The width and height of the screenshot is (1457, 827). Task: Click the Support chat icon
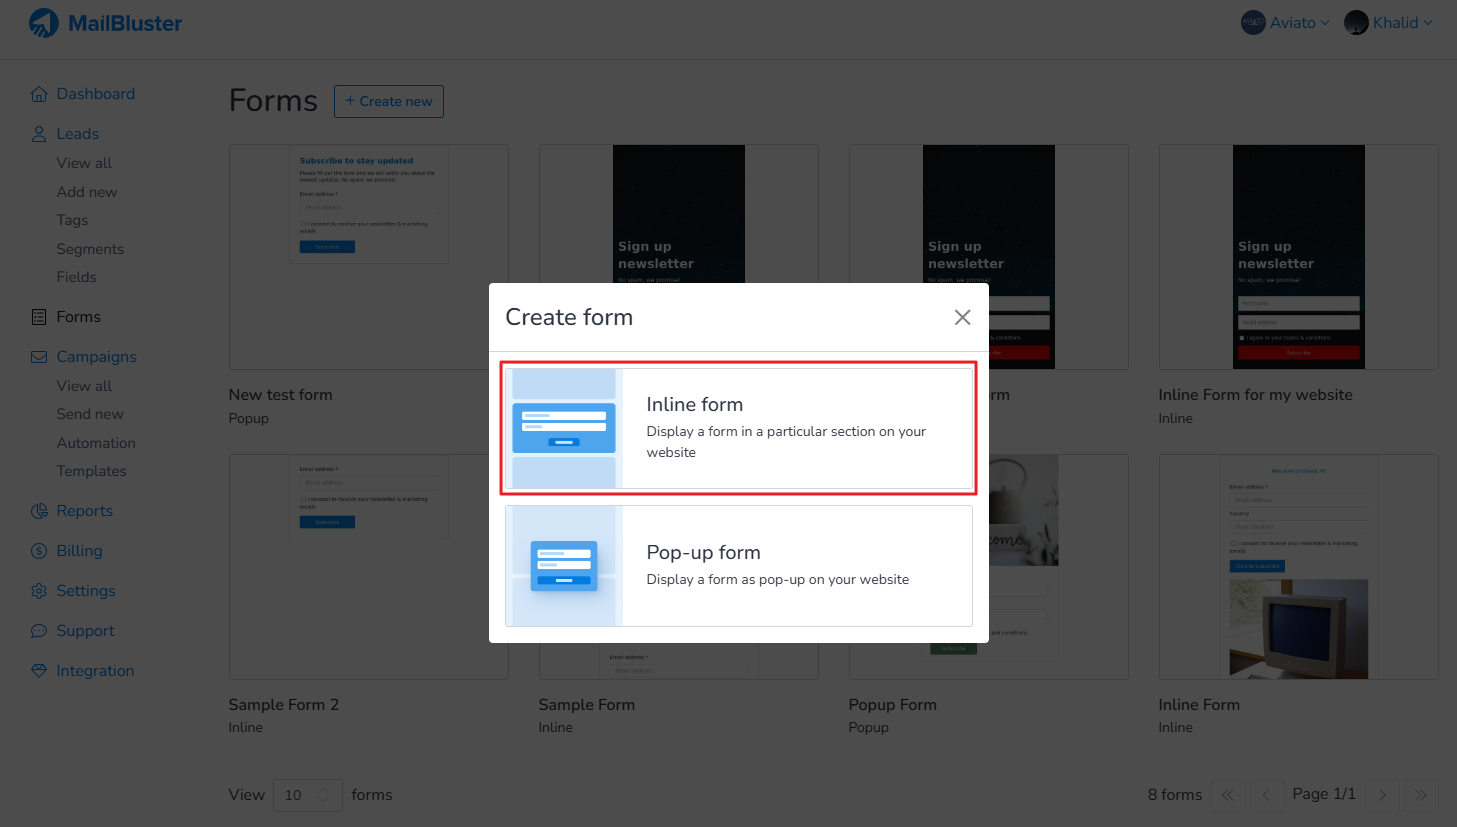pyautogui.click(x=38, y=630)
